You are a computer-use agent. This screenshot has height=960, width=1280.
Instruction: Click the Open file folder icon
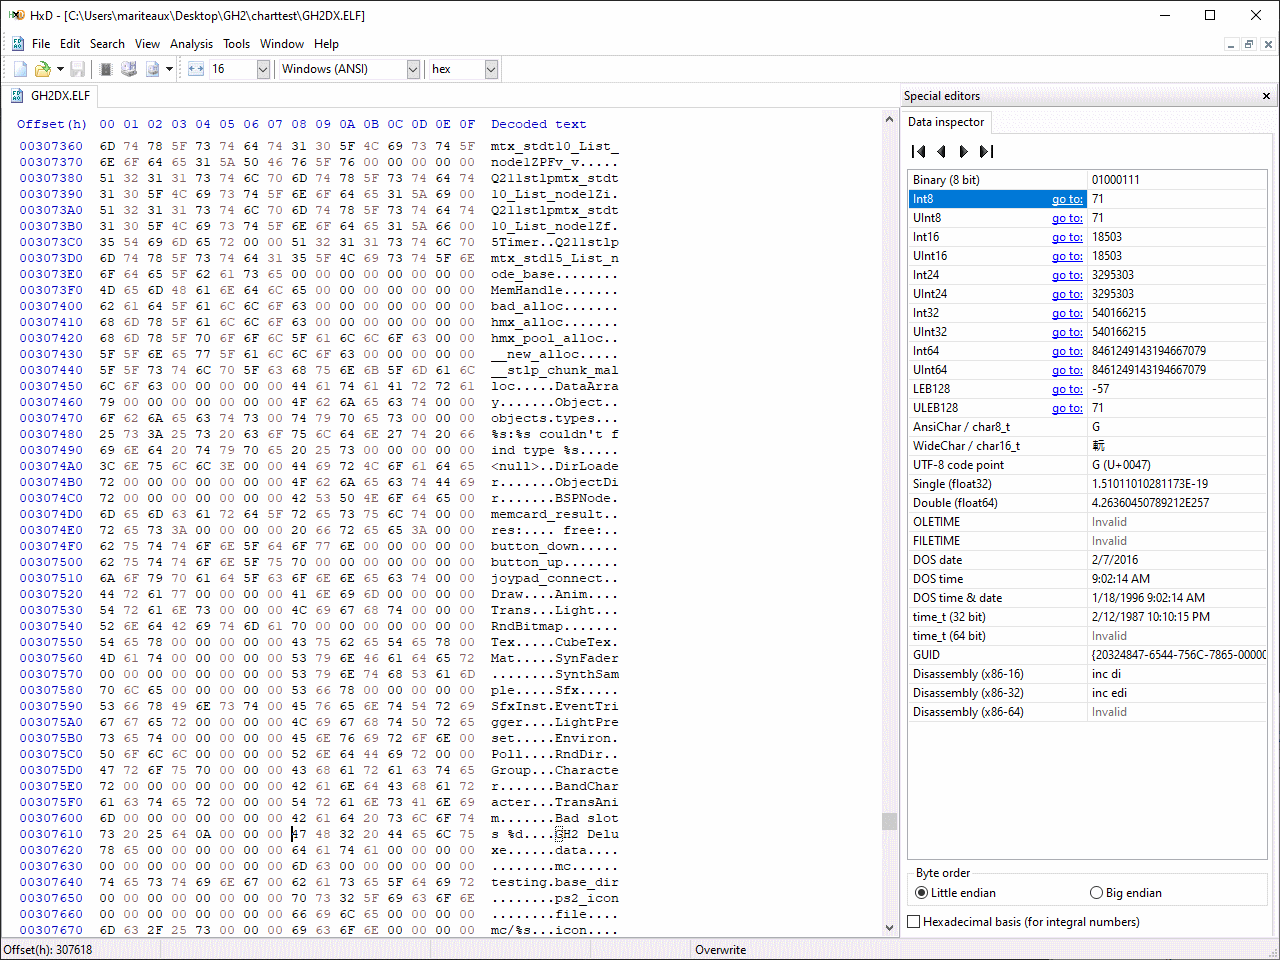tap(42, 69)
